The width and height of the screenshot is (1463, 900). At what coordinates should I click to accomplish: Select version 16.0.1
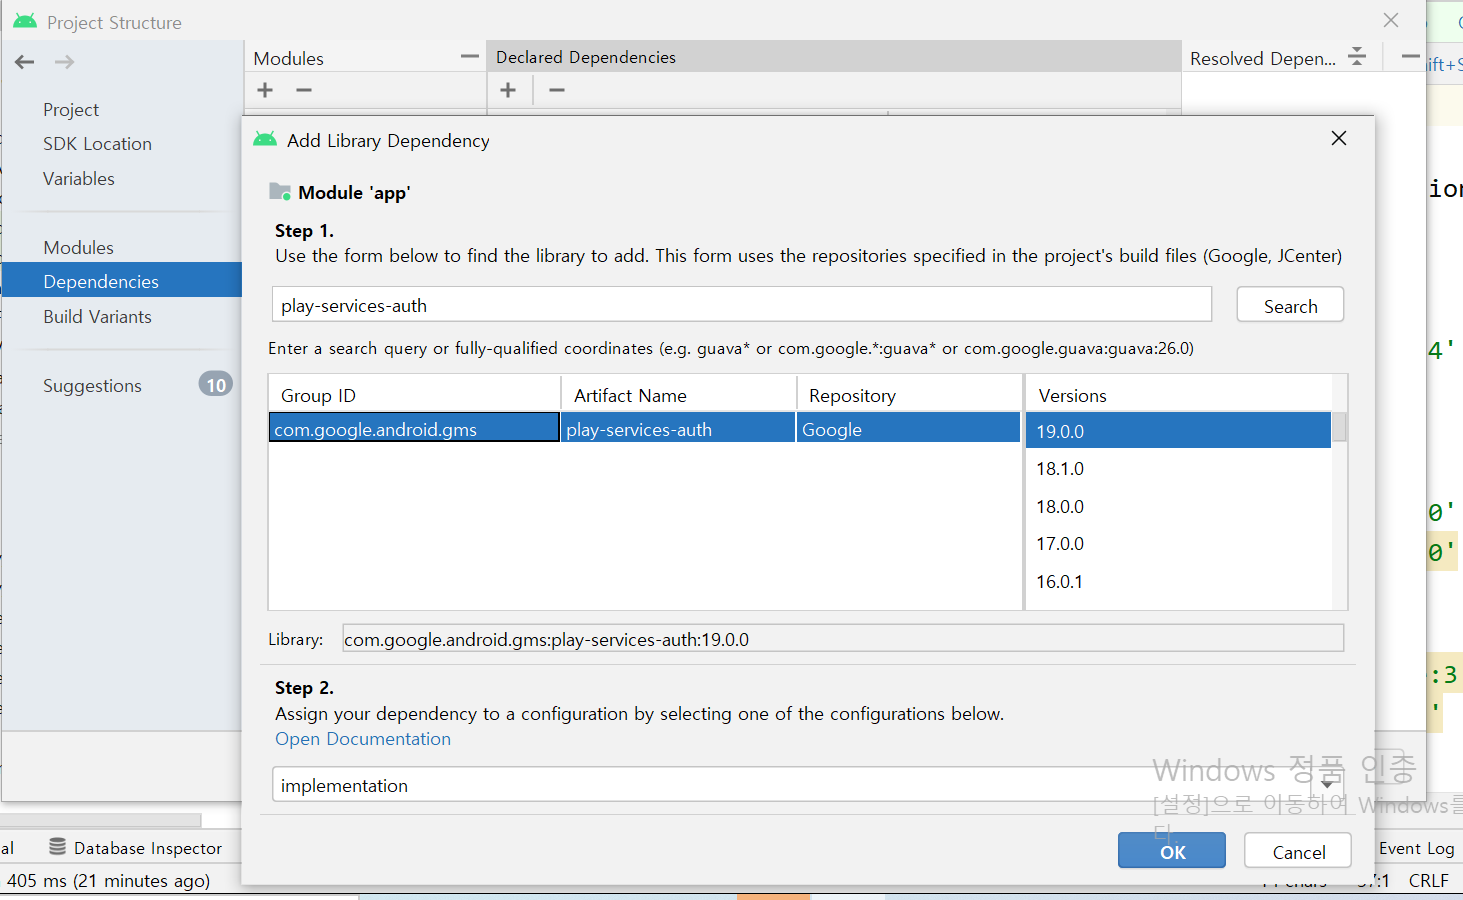tap(1178, 582)
